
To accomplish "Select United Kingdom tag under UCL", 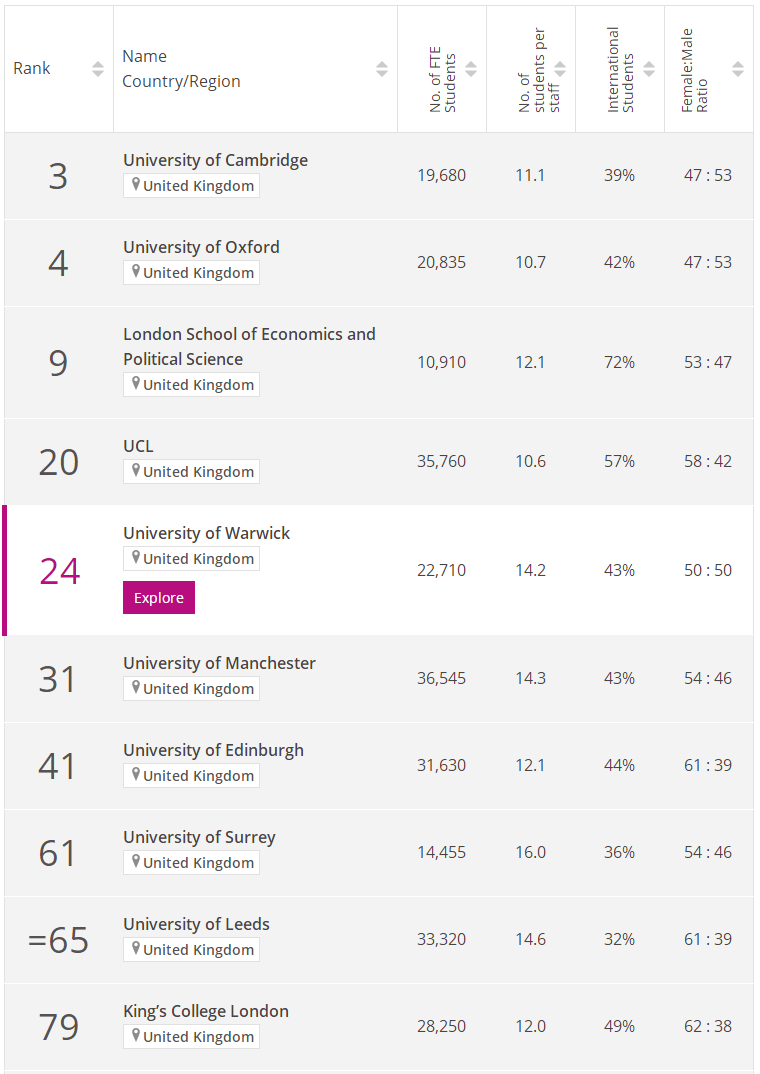I will pyautogui.click(x=192, y=471).
